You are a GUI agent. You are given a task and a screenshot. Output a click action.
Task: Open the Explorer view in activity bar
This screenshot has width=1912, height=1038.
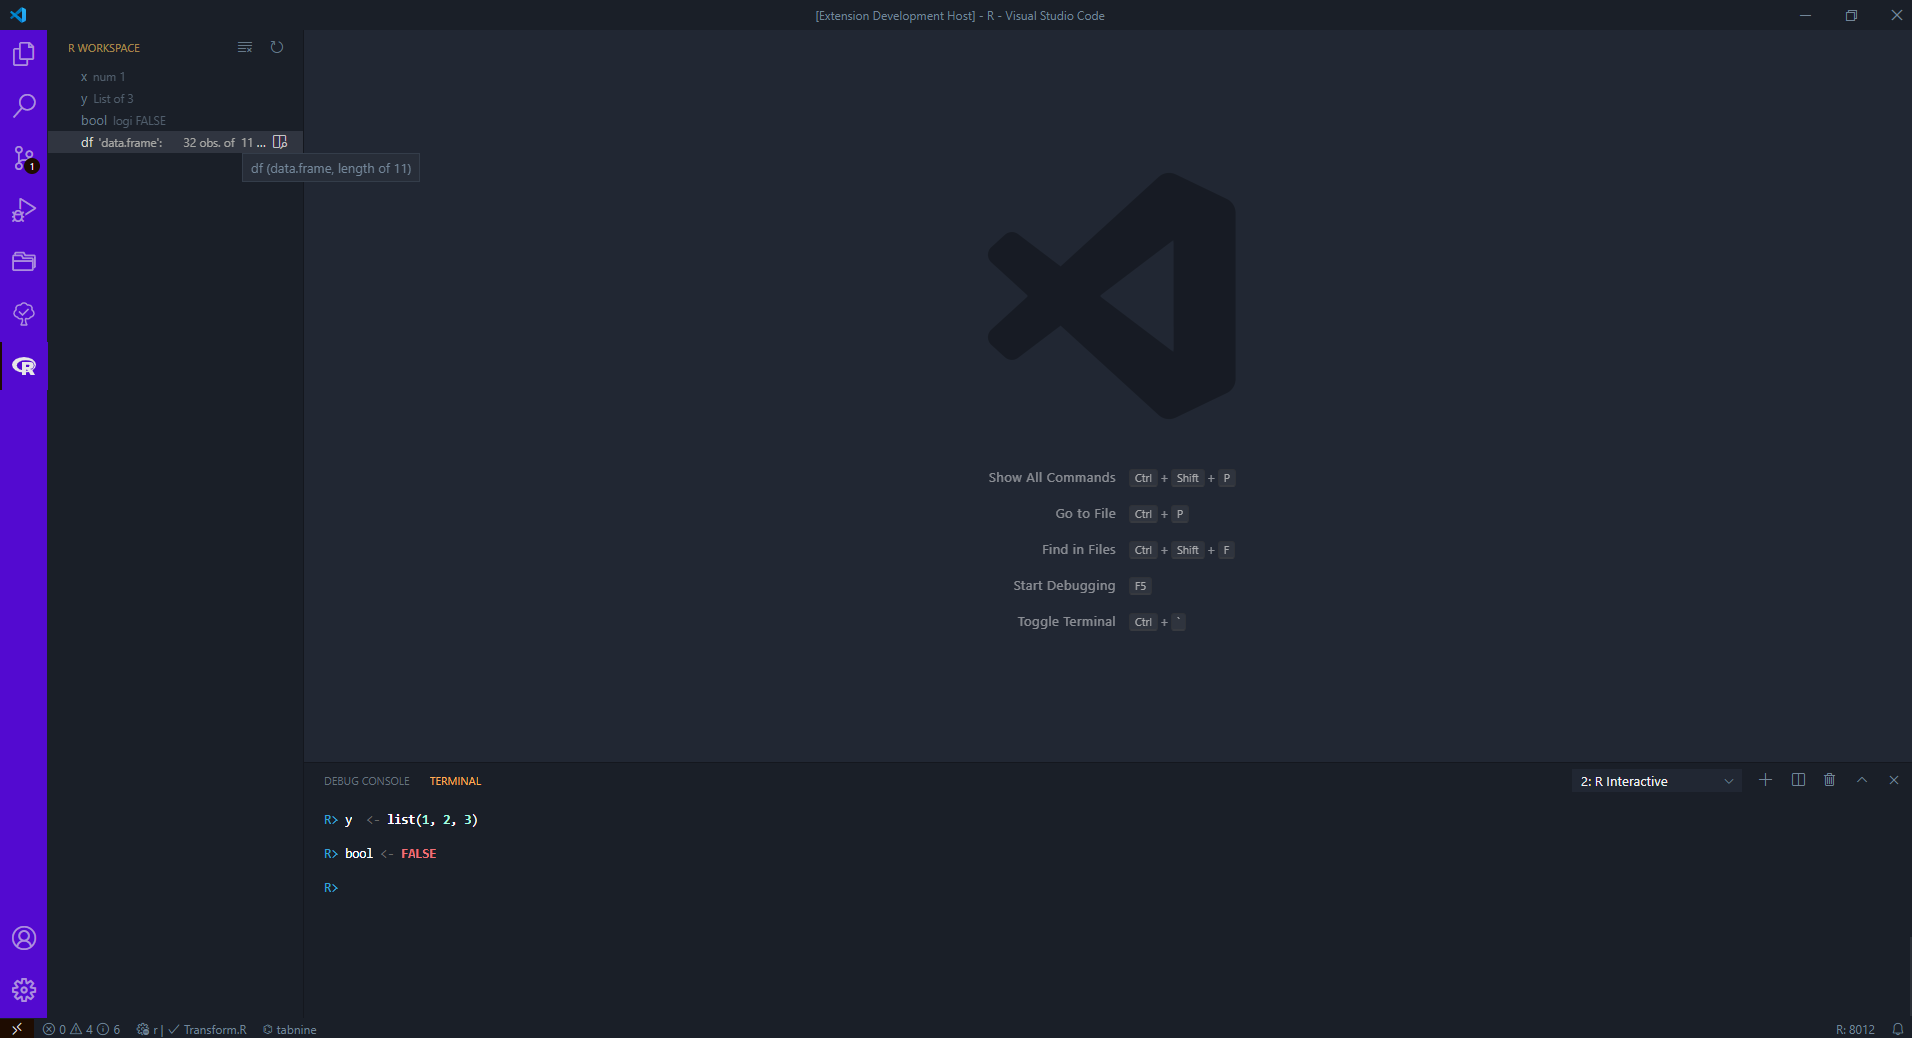pyautogui.click(x=24, y=54)
